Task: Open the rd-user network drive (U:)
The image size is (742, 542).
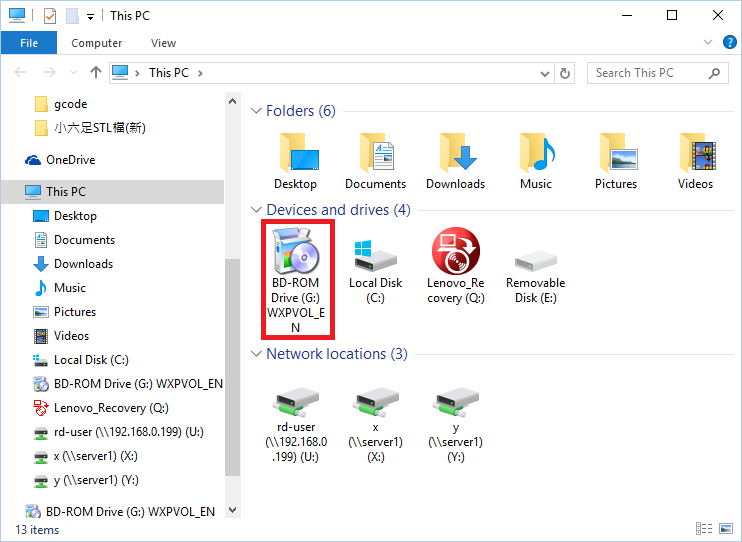Action: [295, 403]
